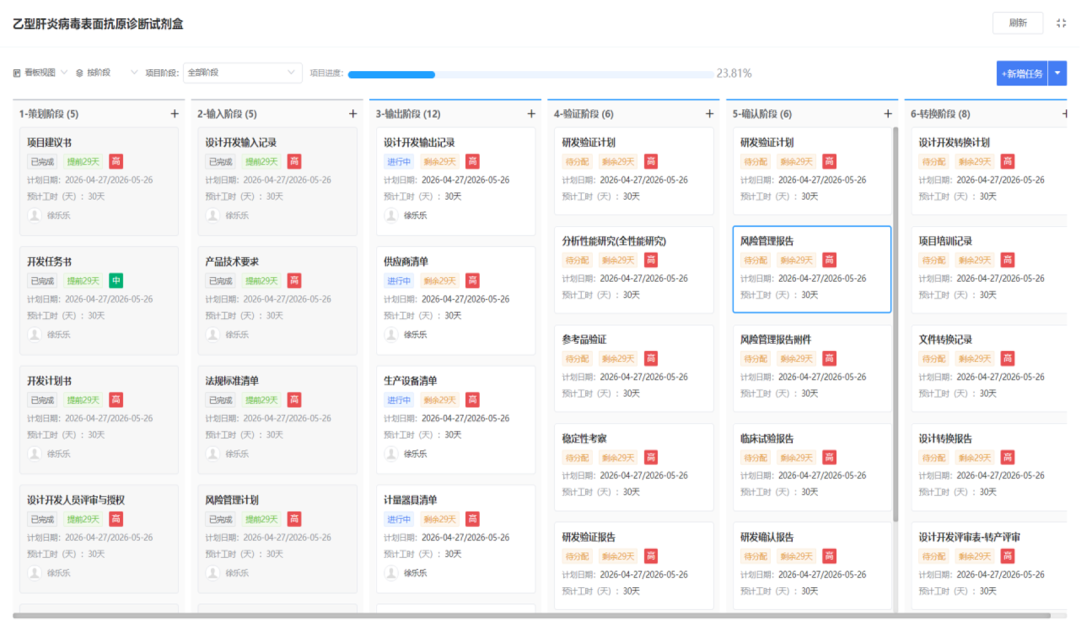Click assignee avatar on 产品技术要求 card
The image size is (1080, 627).
pyautogui.click(x=213, y=334)
